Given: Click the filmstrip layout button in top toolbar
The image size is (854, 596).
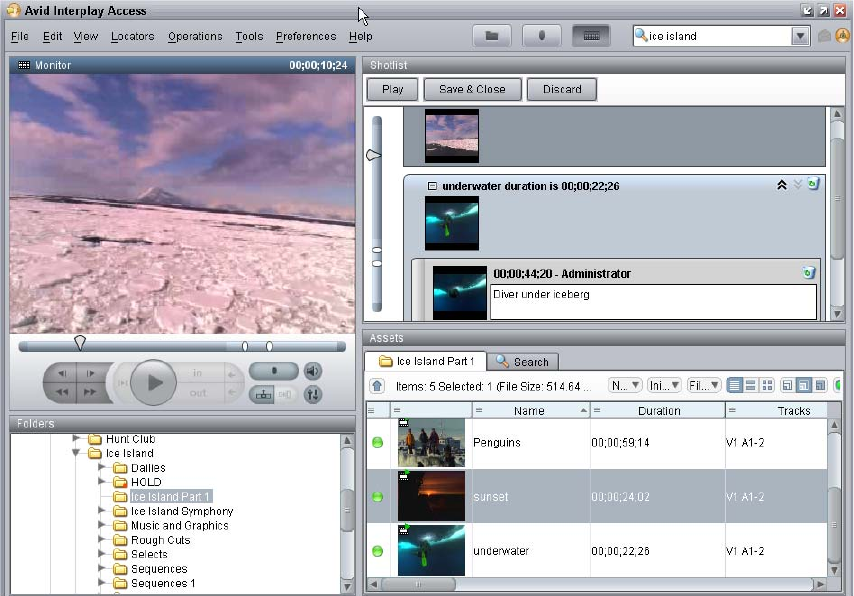Looking at the screenshot, I should (591, 36).
